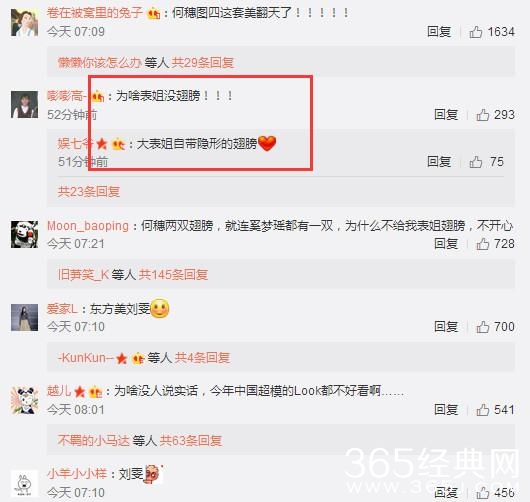Like 小羊小小样's comment with 456 likes
Viewport: 530px width, 502px height.
pos(483,493)
